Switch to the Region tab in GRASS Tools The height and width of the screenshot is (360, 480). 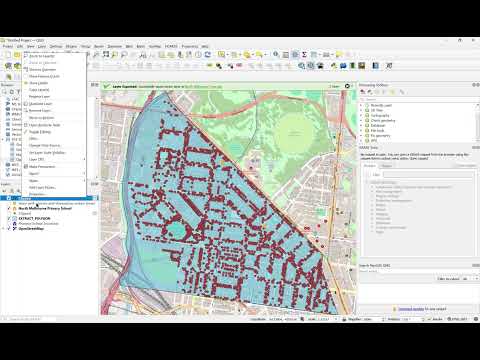(x=387, y=166)
